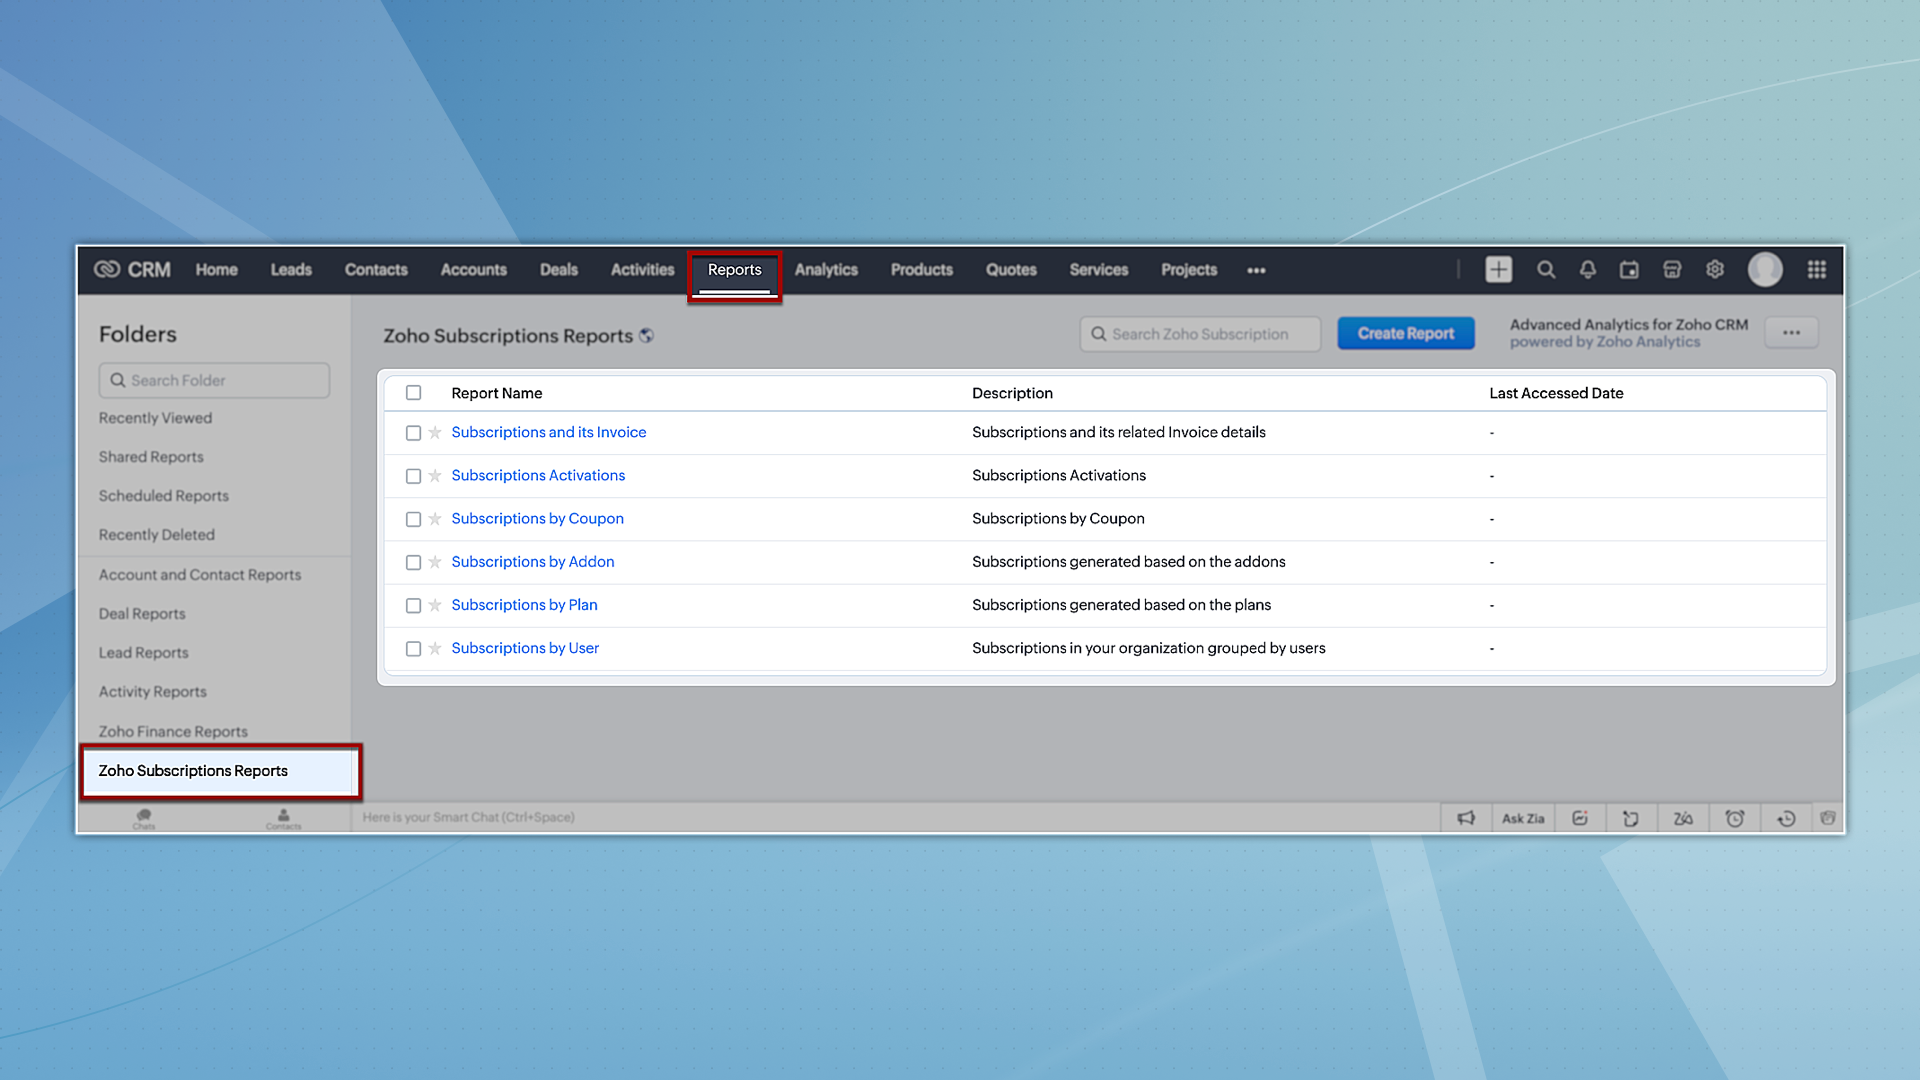Open the Deals module tab

[558, 270]
